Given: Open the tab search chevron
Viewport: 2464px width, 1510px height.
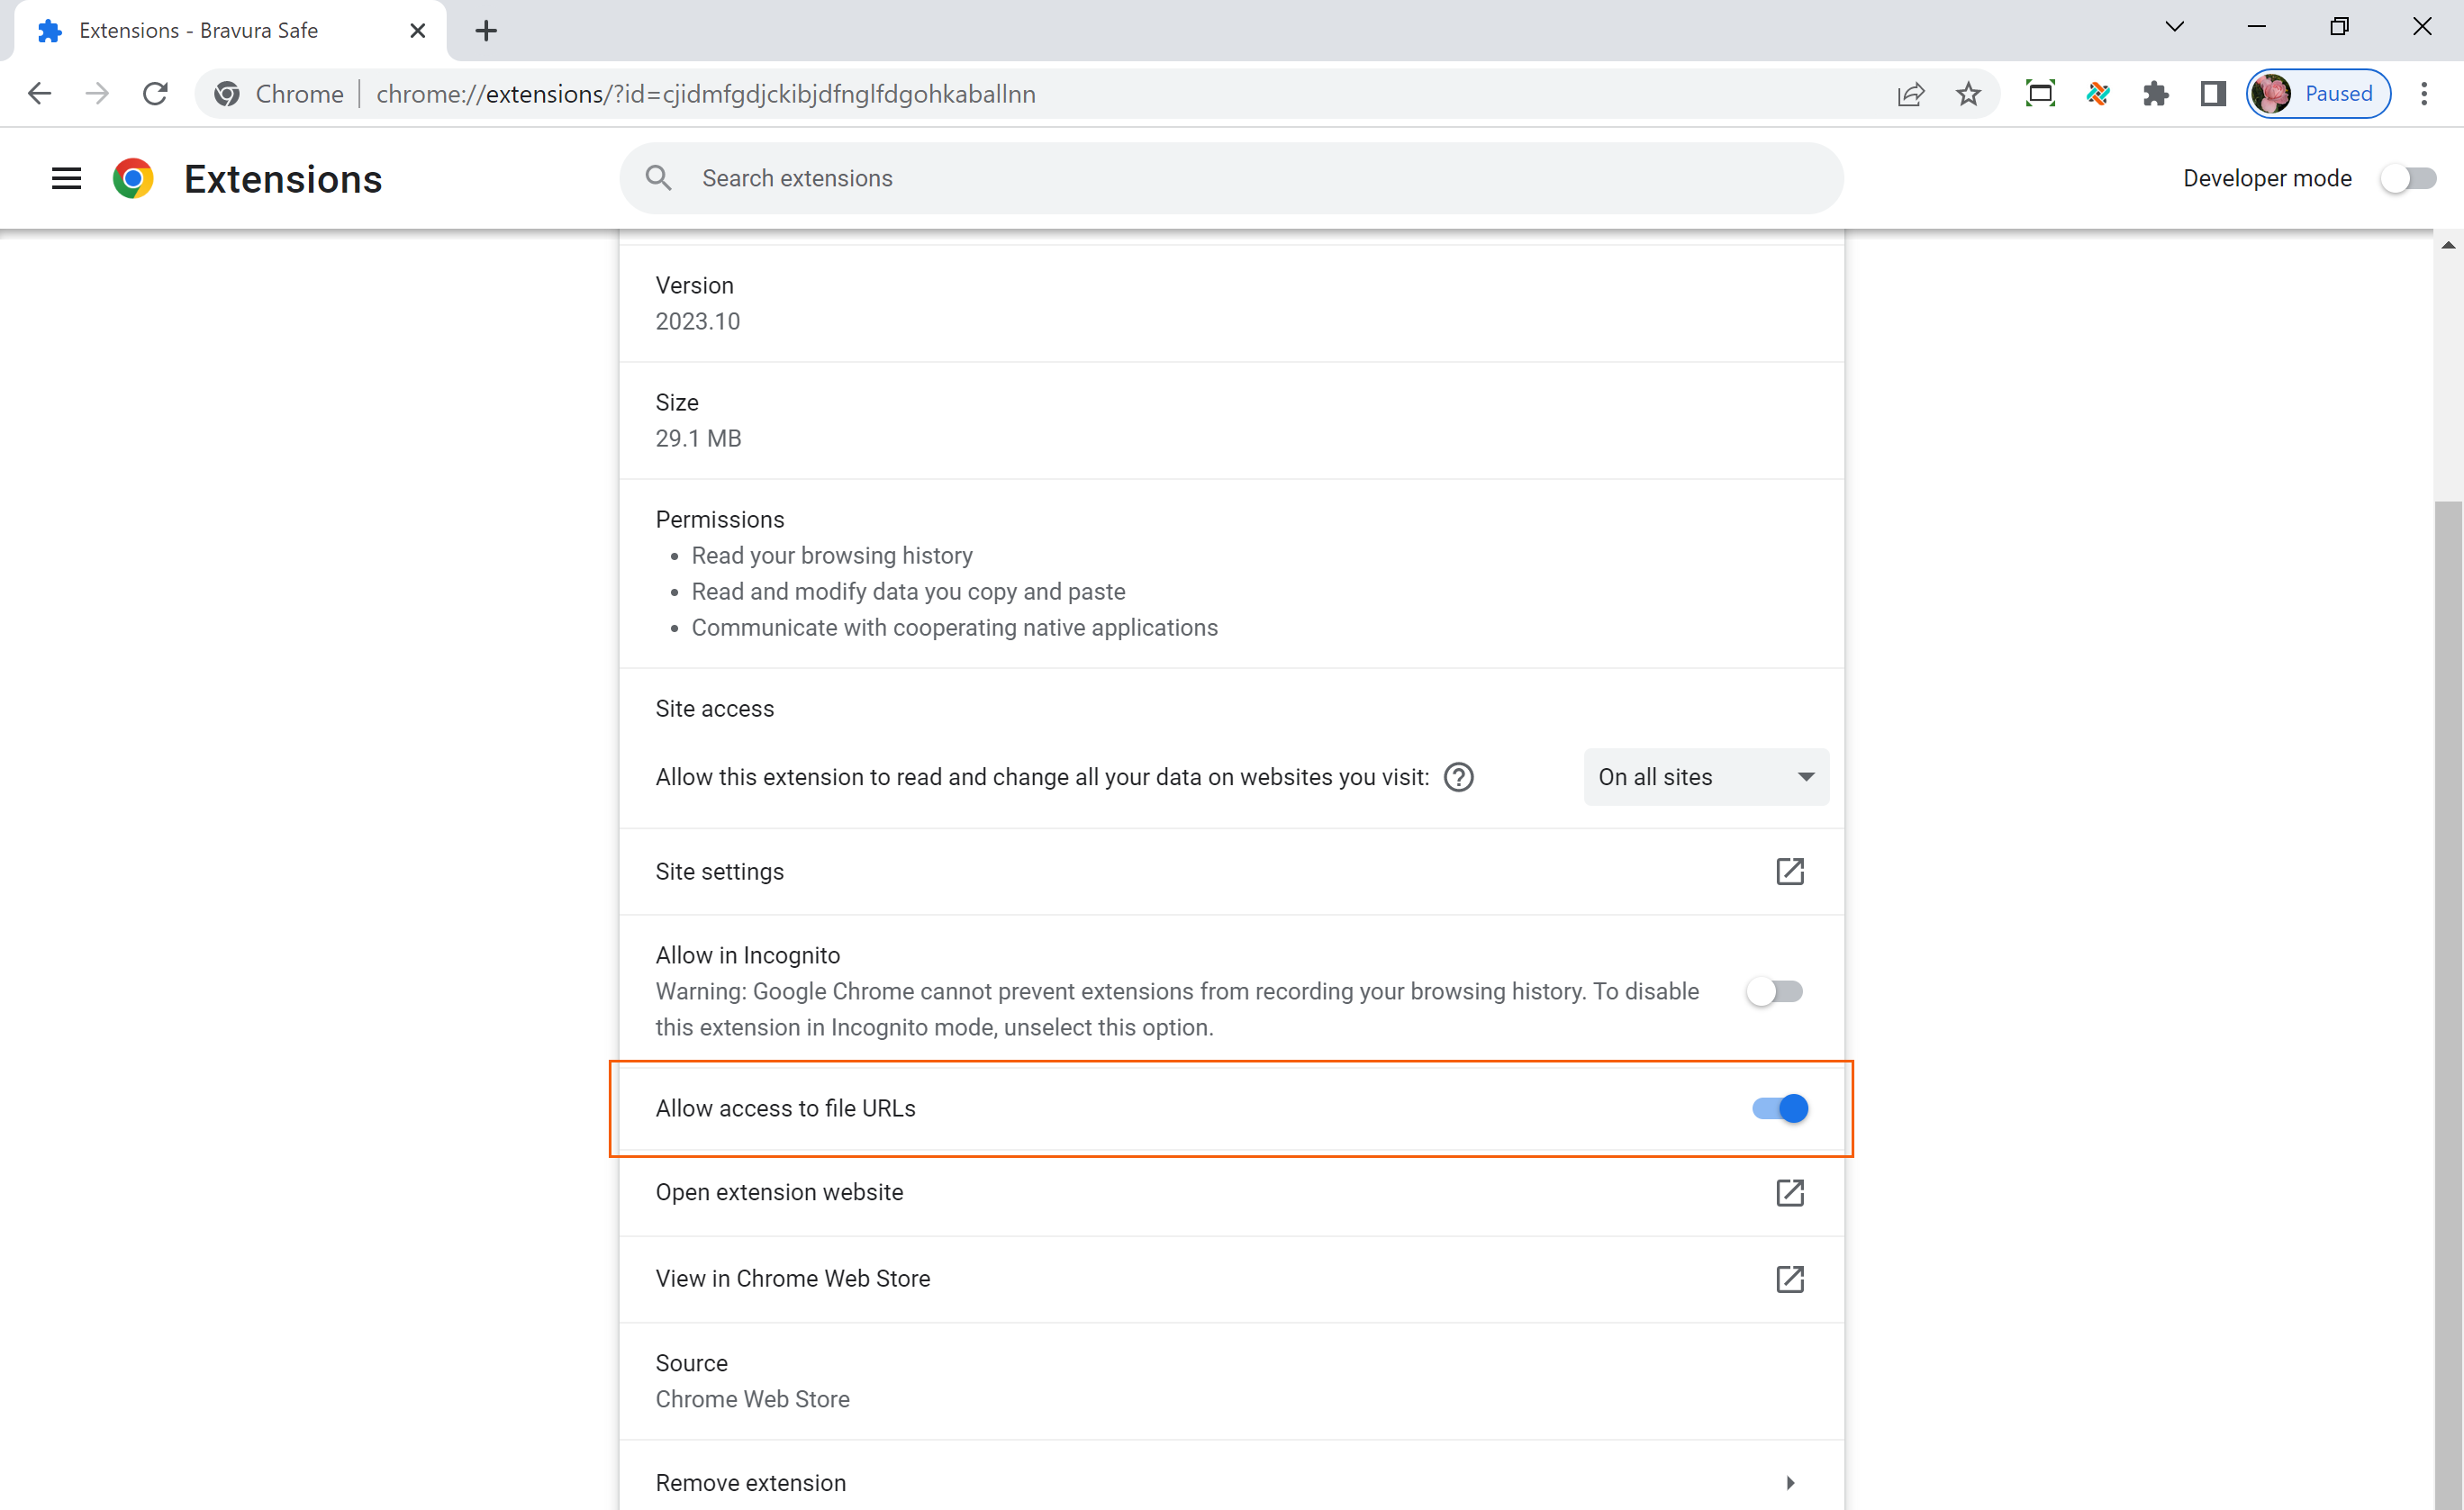Looking at the screenshot, I should click(x=2174, y=26).
